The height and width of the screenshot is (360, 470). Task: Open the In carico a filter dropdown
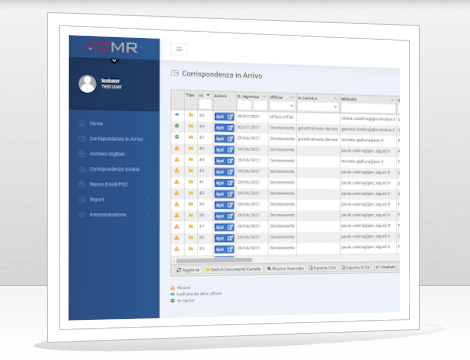[x=318, y=107]
